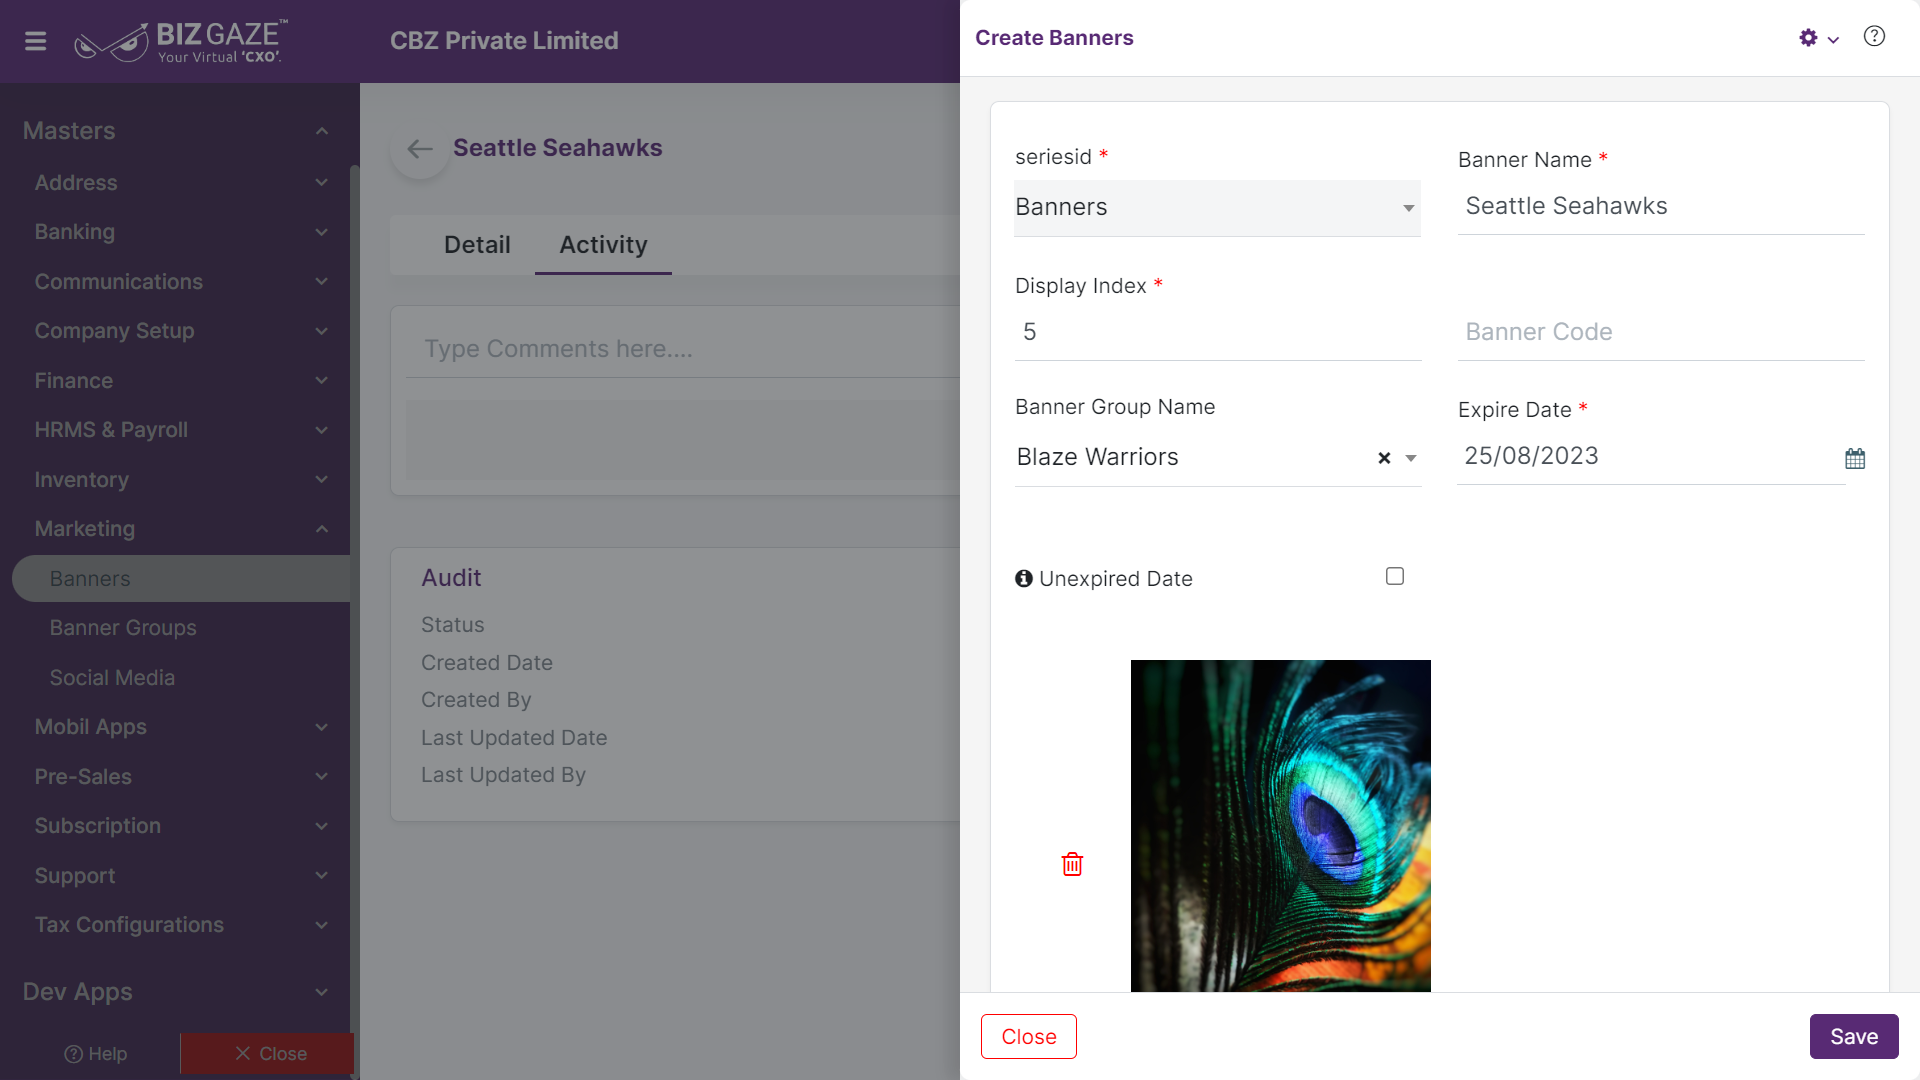
Task: Expand the Finance menu section
Action: tap(180, 381)
